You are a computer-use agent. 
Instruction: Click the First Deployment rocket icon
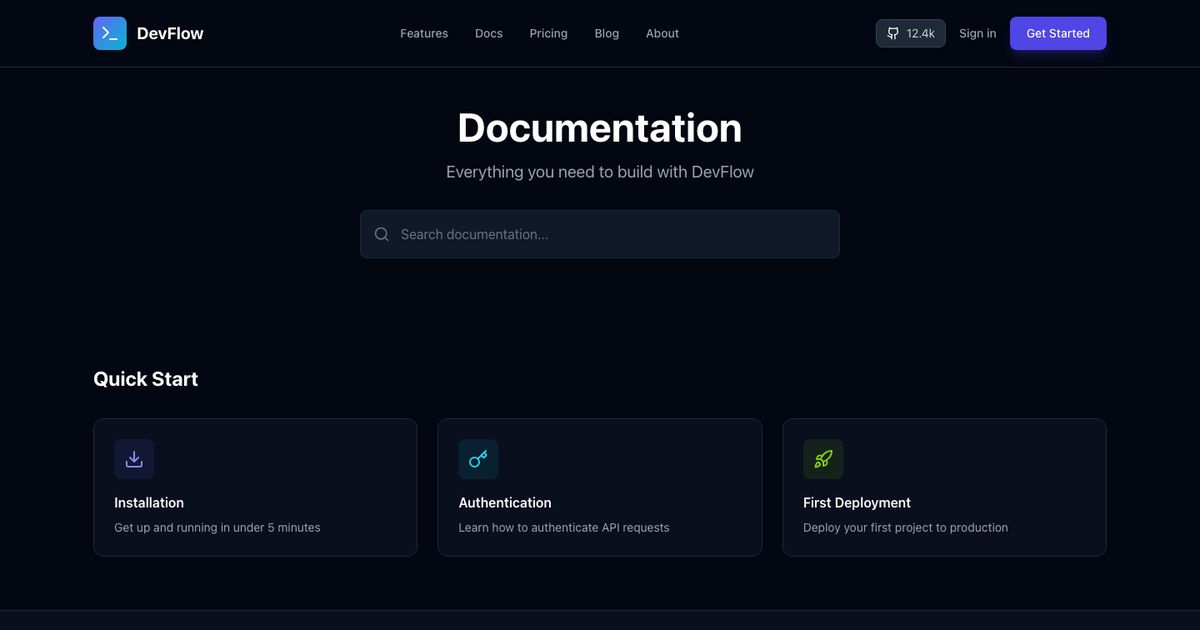pyautogui.click(x=823, y=459)
